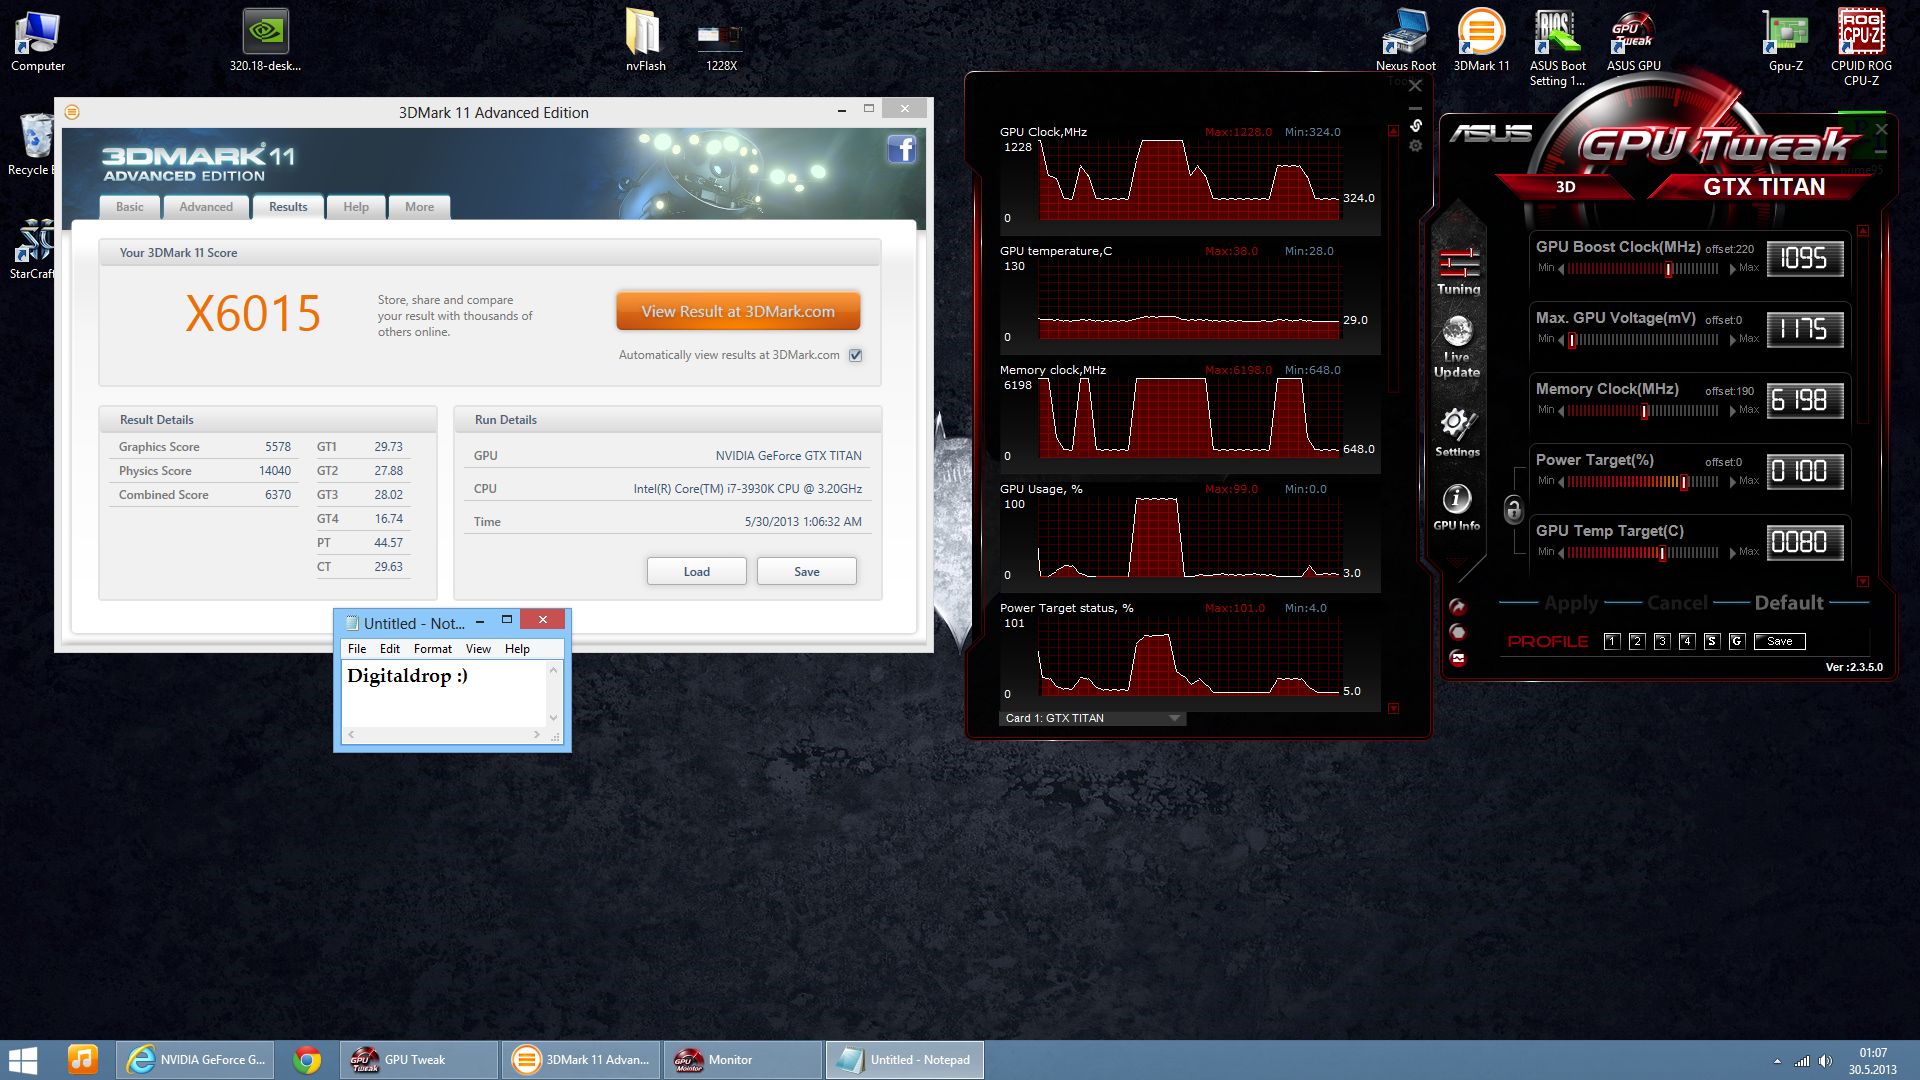Switch to 3D mode in GPU Tweak

point(1565,187)
